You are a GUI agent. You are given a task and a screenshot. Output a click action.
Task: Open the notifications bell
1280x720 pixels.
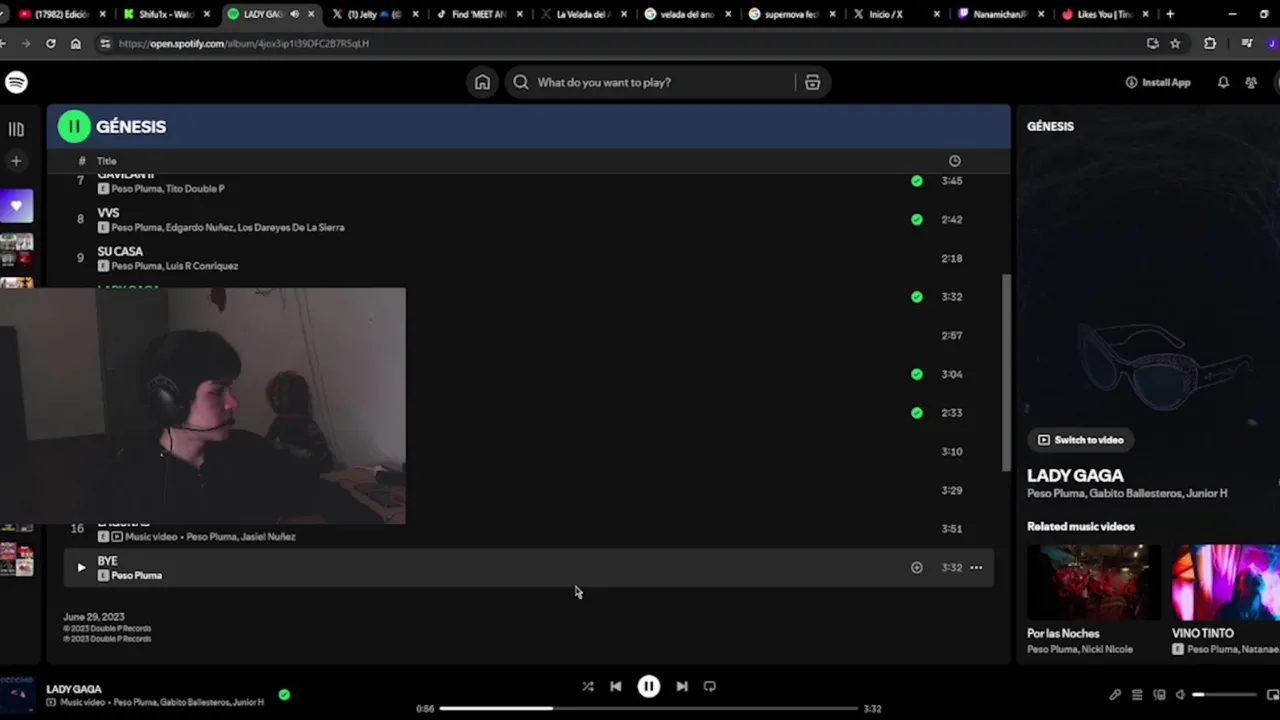1223,82
